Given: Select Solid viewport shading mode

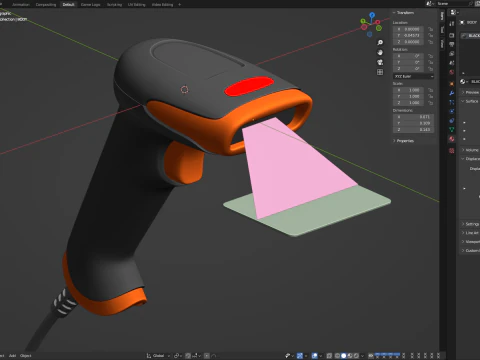Looking at the screenshot, I should pos(344,356).
